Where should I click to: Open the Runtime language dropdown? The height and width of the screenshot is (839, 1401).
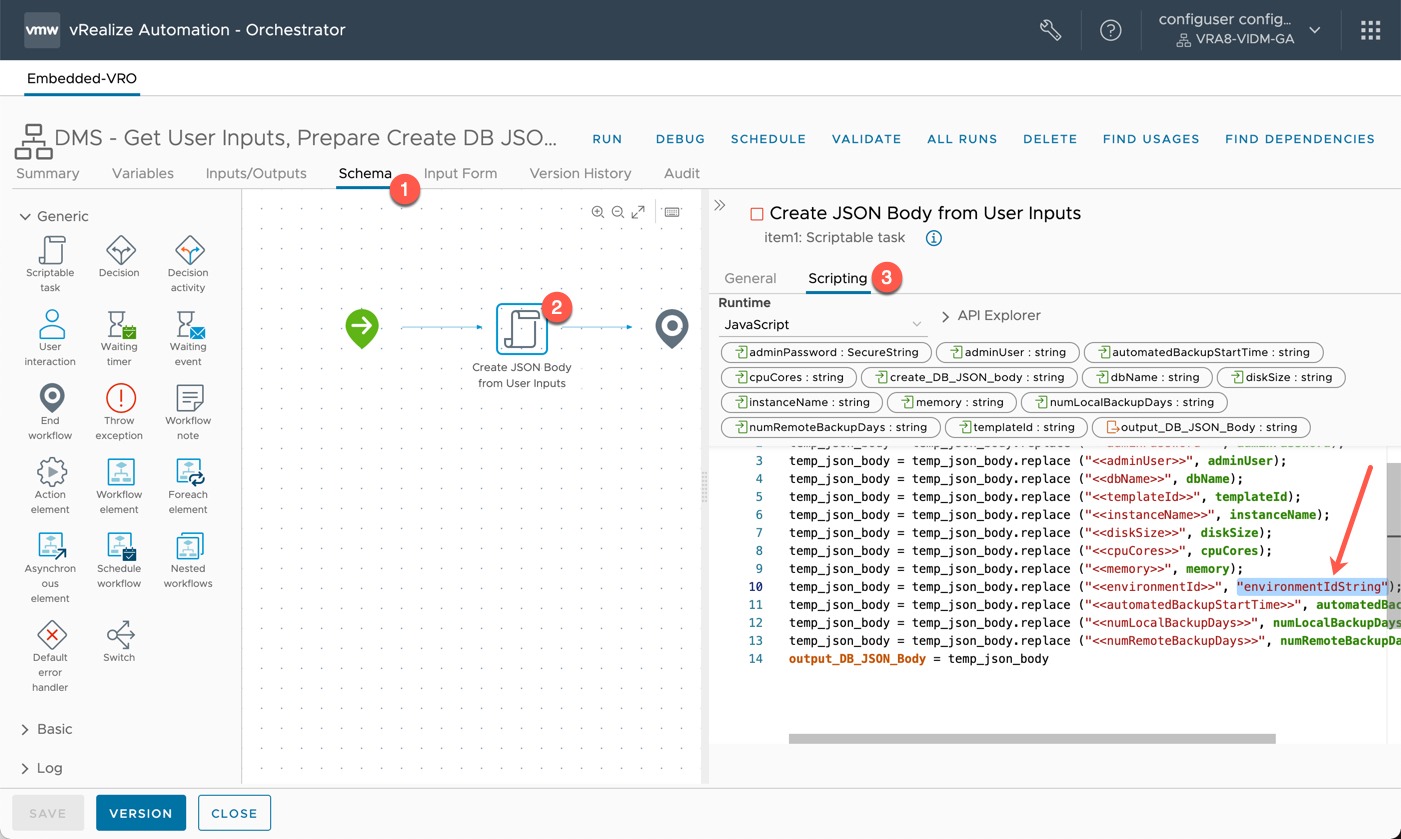820,324
